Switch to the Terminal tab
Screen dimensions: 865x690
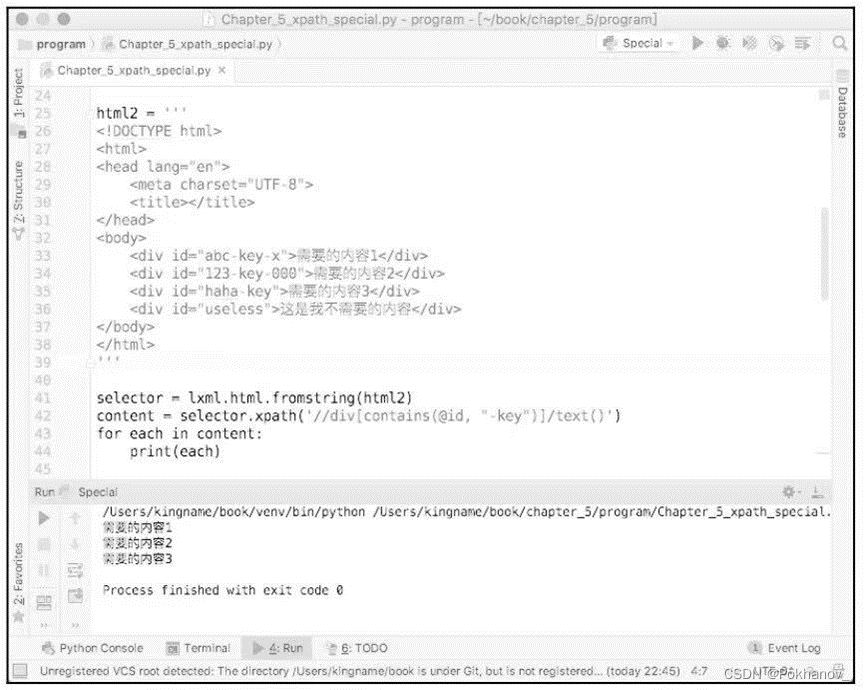(207, 648)
